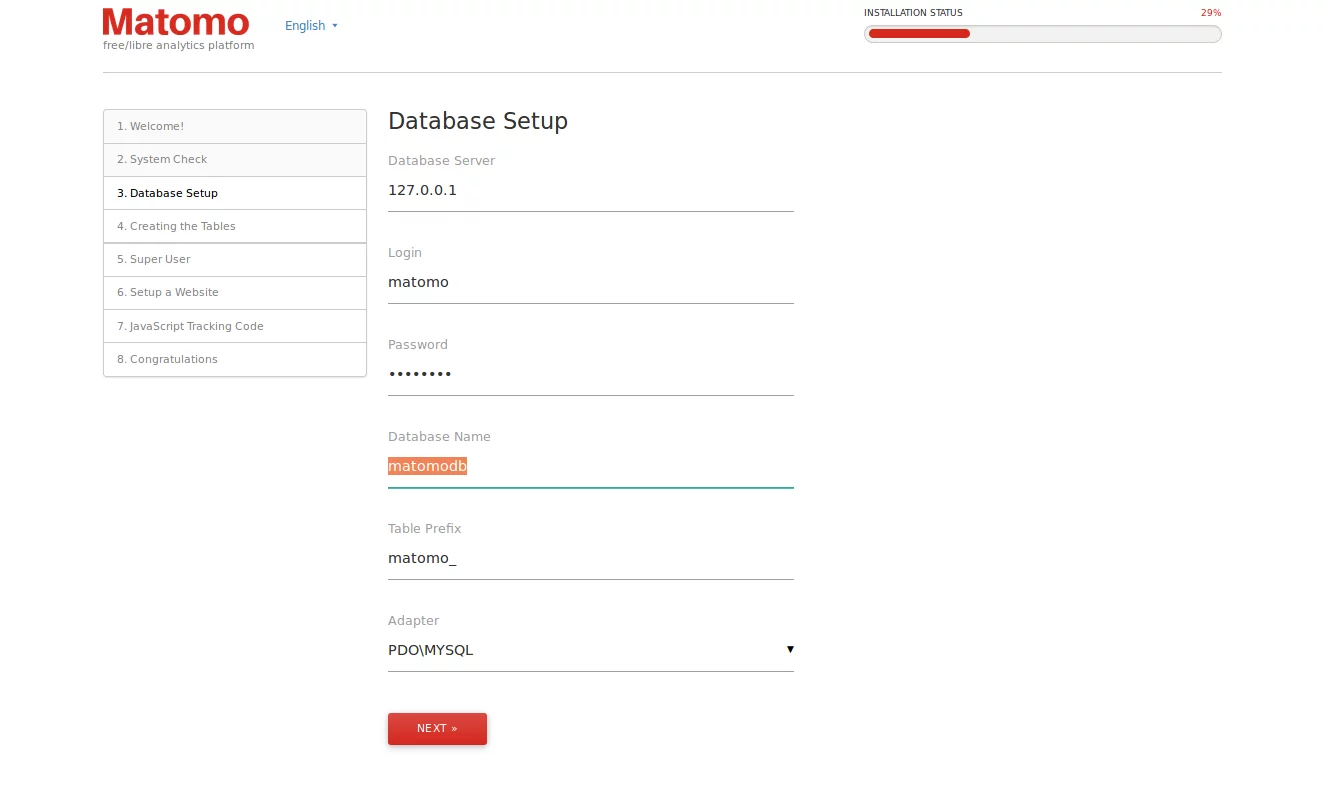
Task: Open step 6. Setup a Website
Action: (x=235, y=293)
